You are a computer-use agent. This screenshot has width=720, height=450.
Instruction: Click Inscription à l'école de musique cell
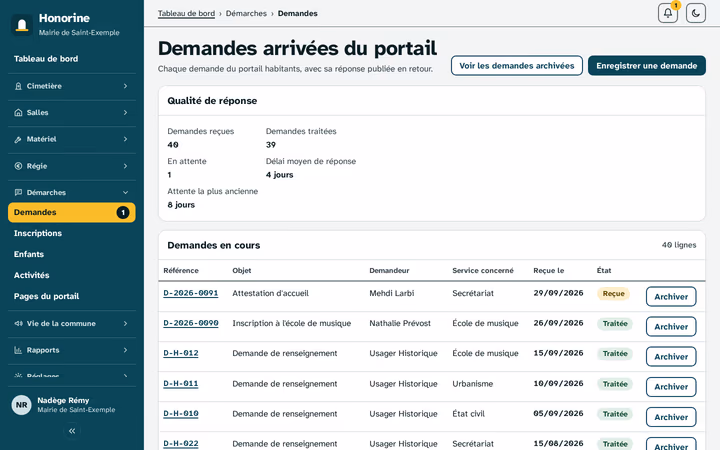pos(292,323)
